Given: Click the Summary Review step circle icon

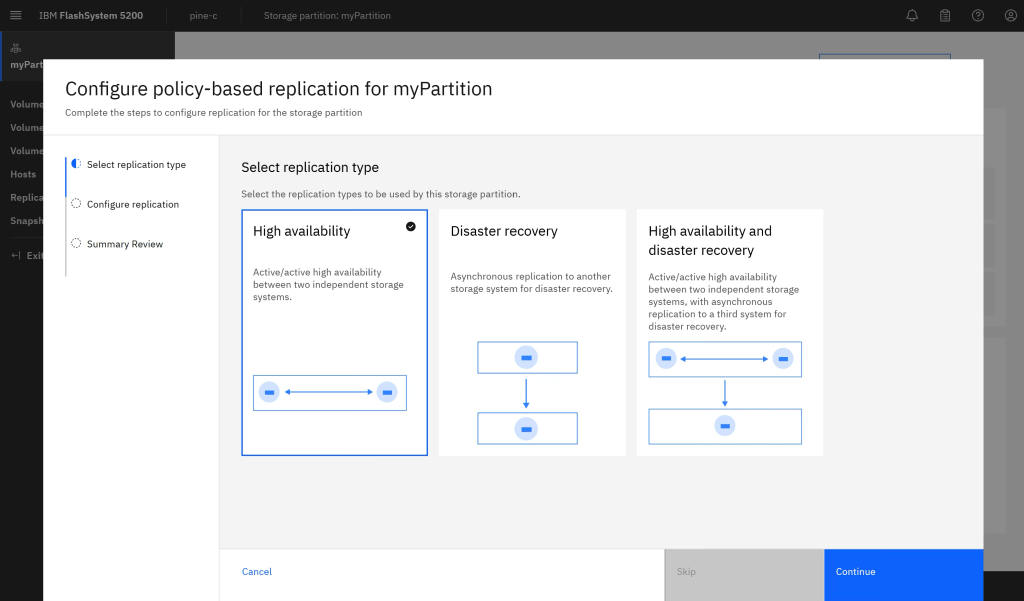Looking at the screenshot, I should (76, 243).
